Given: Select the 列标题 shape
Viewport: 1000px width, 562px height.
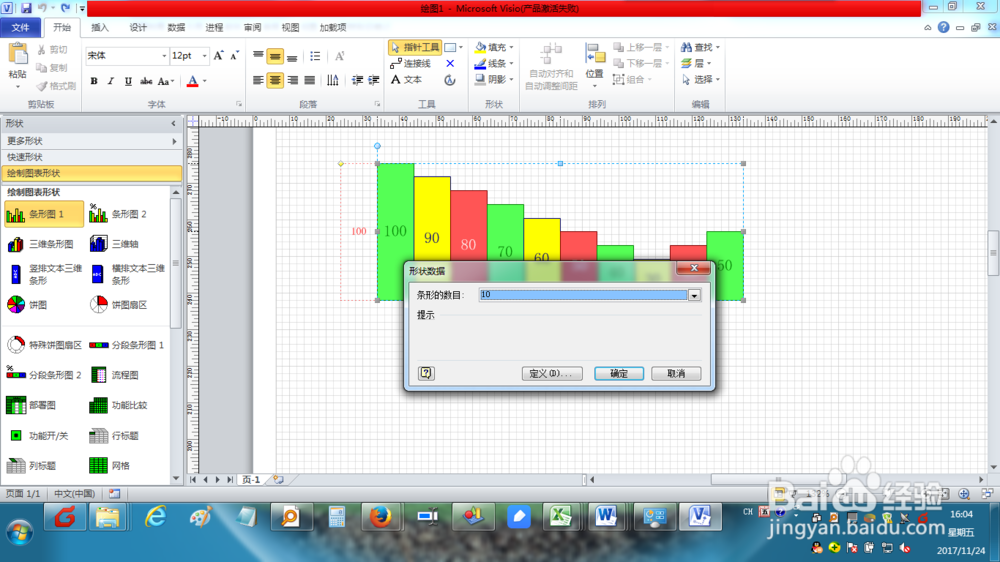Looking at the screenshot, I should (x=32, y=466).
